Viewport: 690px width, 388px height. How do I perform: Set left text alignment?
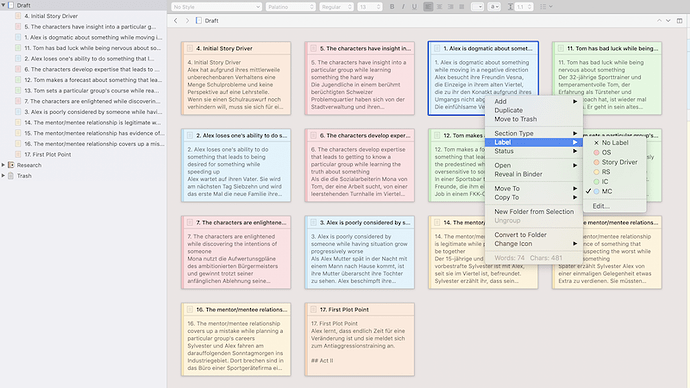[428, 7]
